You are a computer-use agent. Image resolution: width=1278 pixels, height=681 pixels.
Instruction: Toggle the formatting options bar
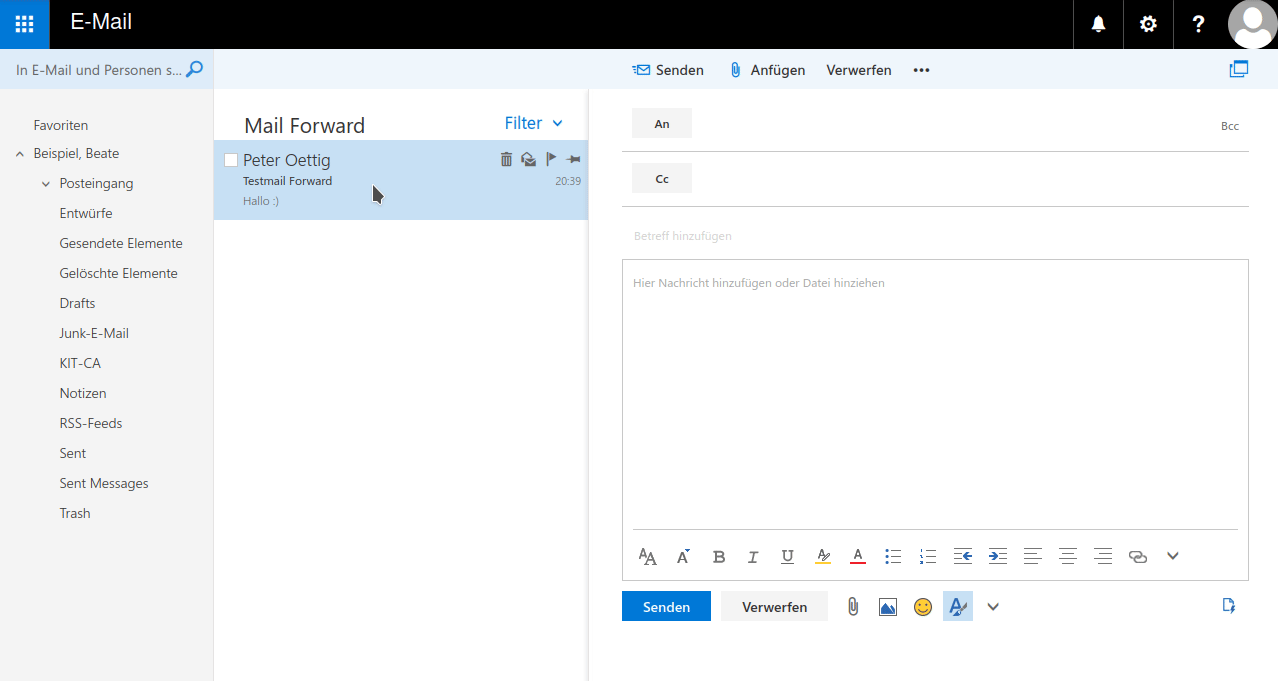click(x=958, y=606)
